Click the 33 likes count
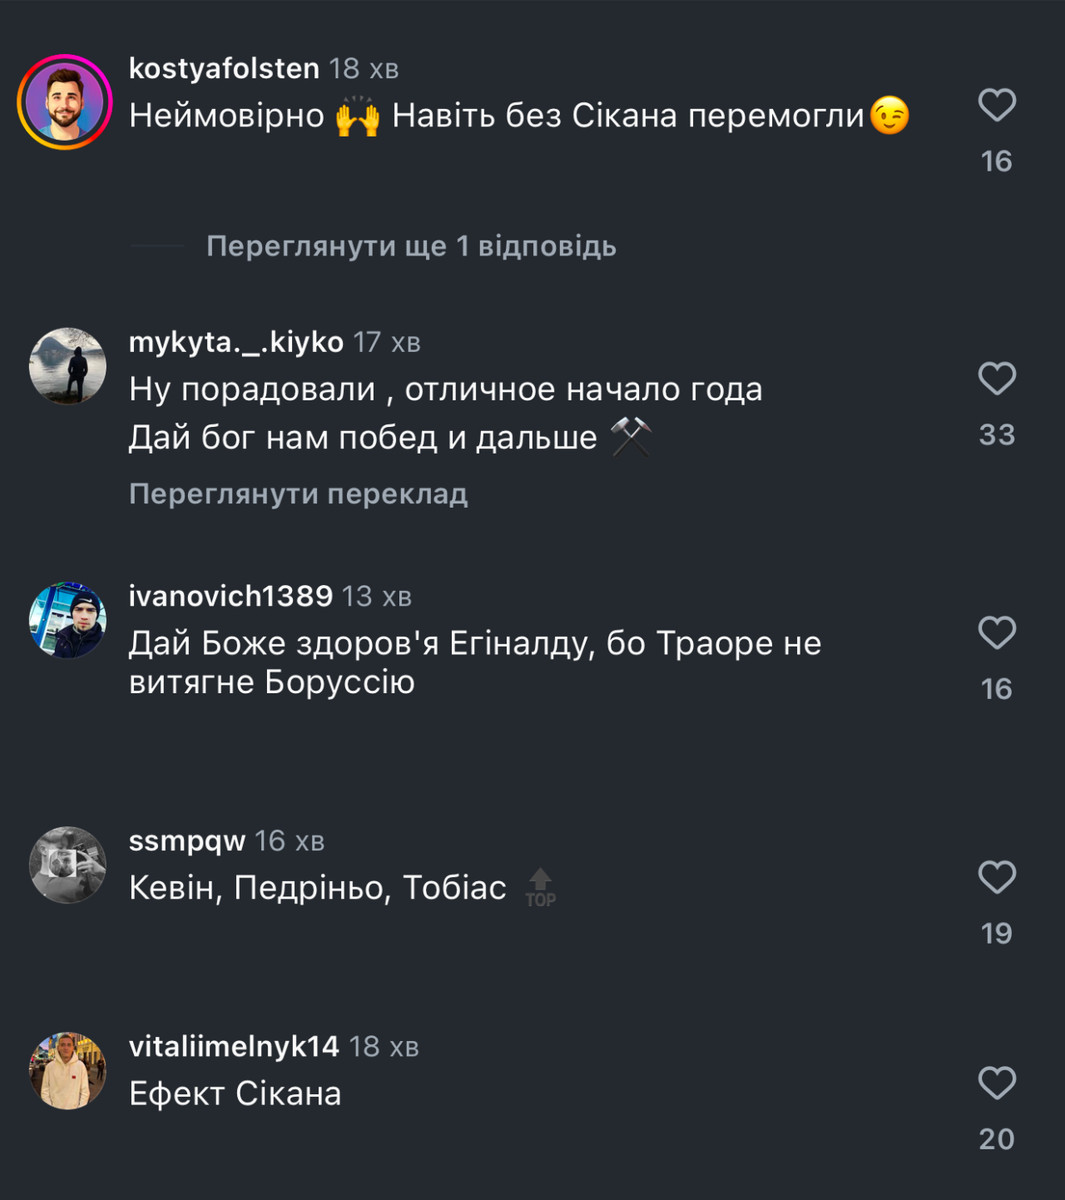 point(996,435)
